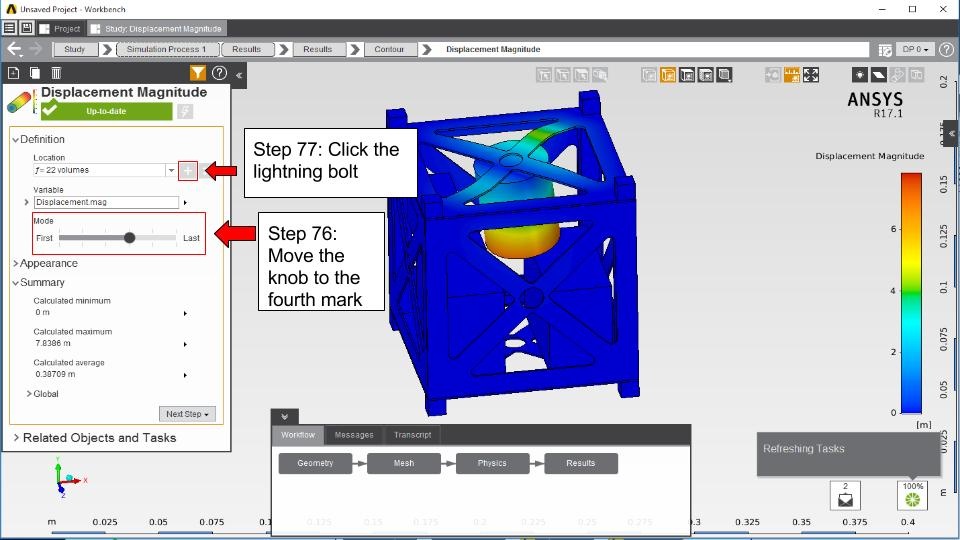
Task: Click the Mode slider knob
Action: pyautogui.click(x=129, y=238)
